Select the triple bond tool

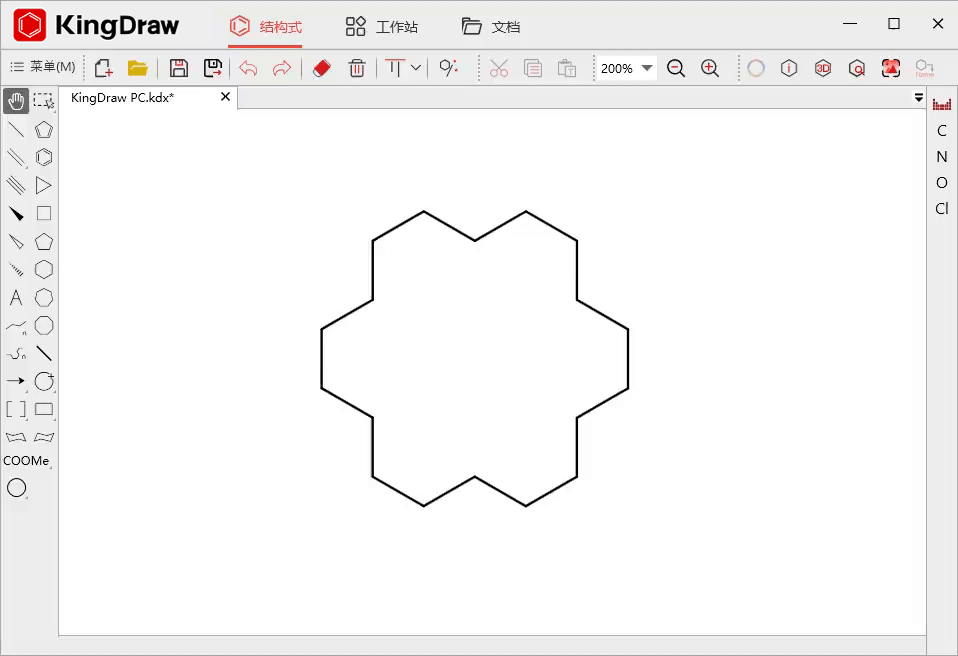click(x=16, y=185)
